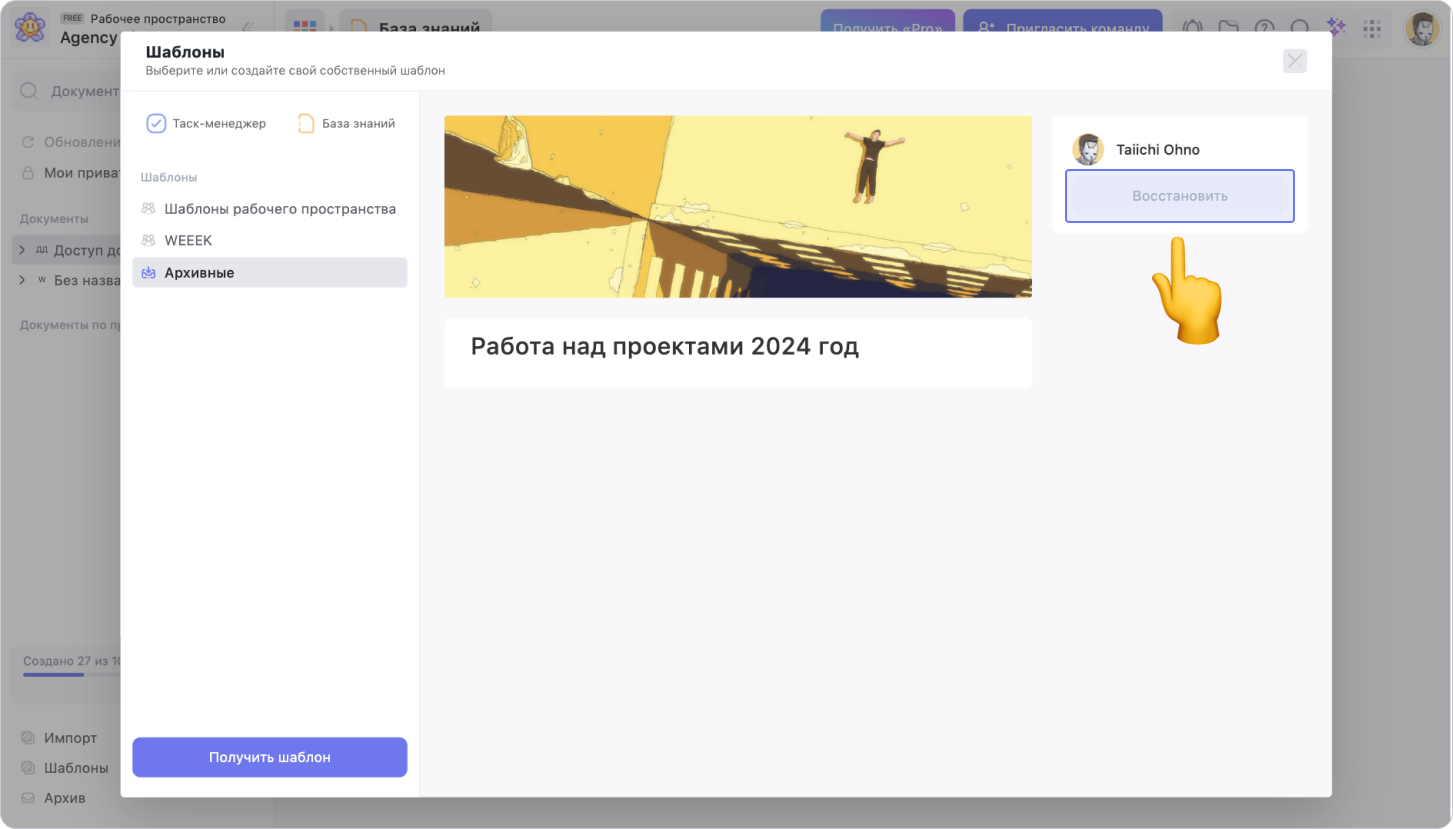Open the База знаний breadcrumb tab
Screen dimensions: 1453x829
(415, 29)
